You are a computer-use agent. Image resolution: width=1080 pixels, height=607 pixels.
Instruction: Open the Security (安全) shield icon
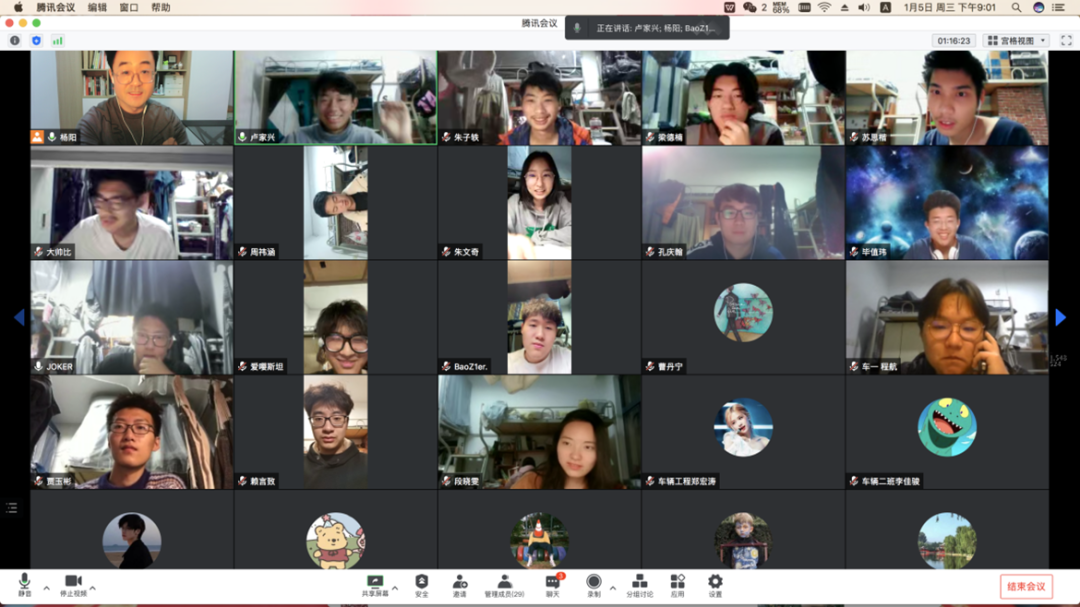pyautogui.click(x=421, y=584)
